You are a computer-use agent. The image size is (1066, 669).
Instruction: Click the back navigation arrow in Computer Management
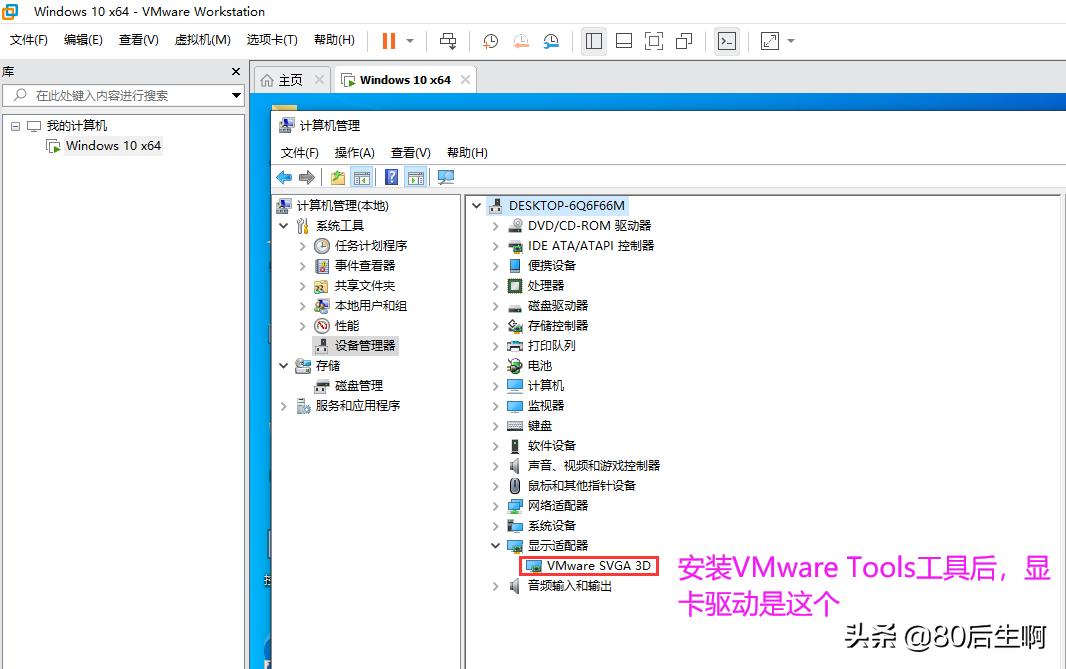click(285, 177)
